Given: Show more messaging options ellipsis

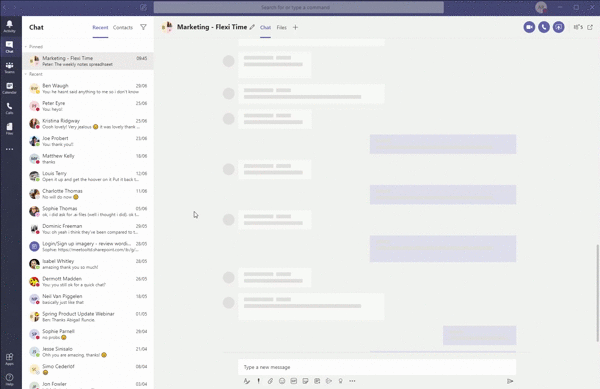Looking at the screenshot, I should tap(352, 381).
